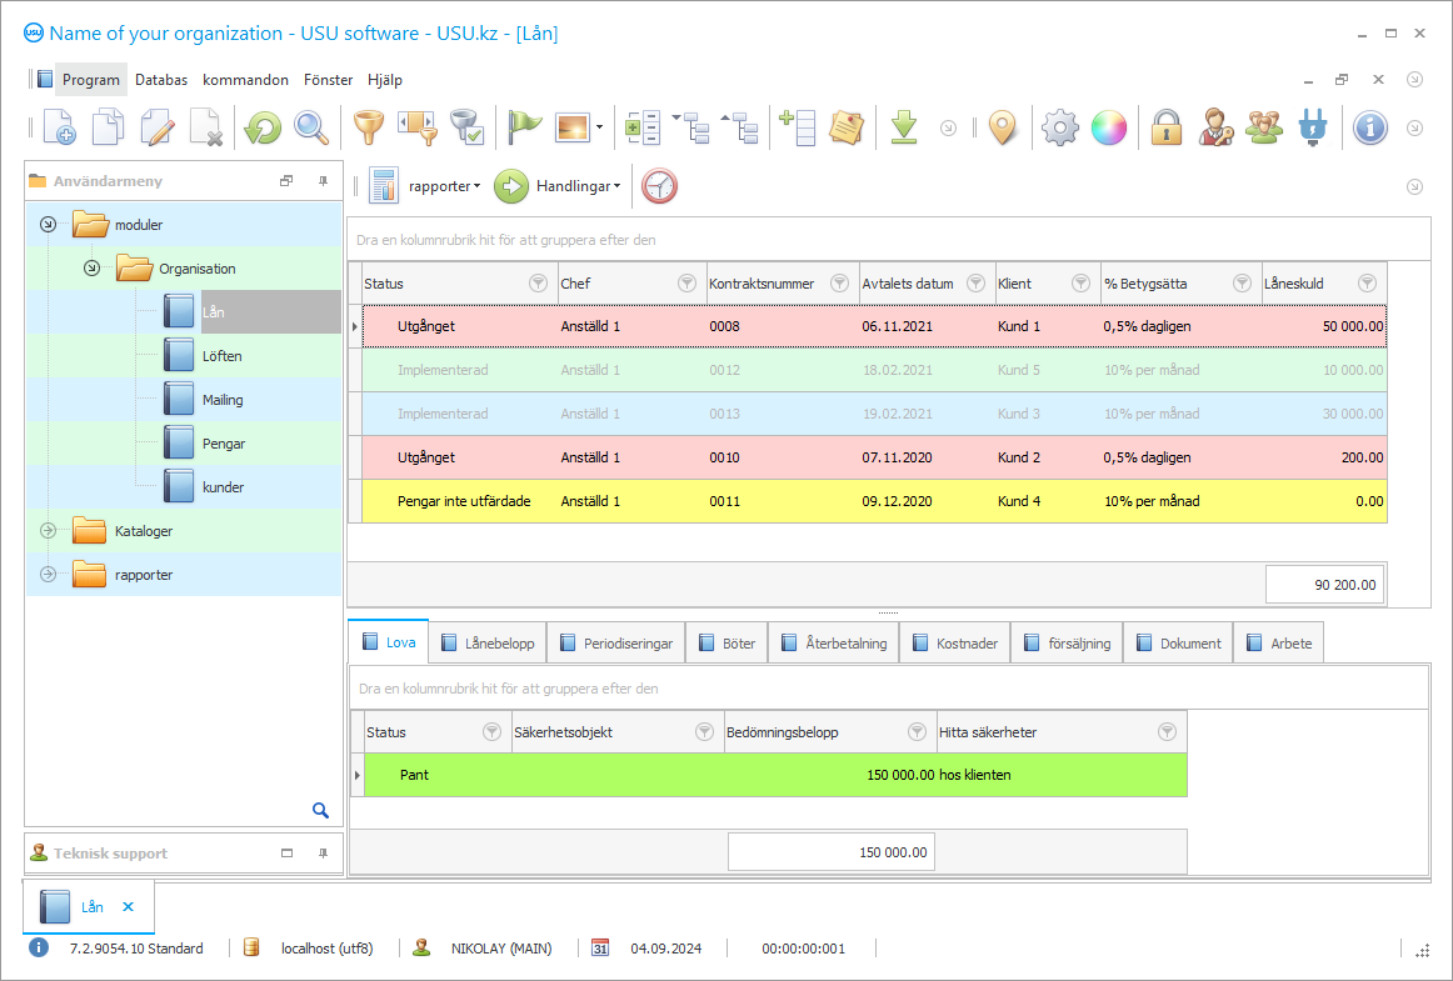Click the orange map location pin icon
Image resolution: width=1453 pixels, height=981 pixels.
[x=1002, y=128]
